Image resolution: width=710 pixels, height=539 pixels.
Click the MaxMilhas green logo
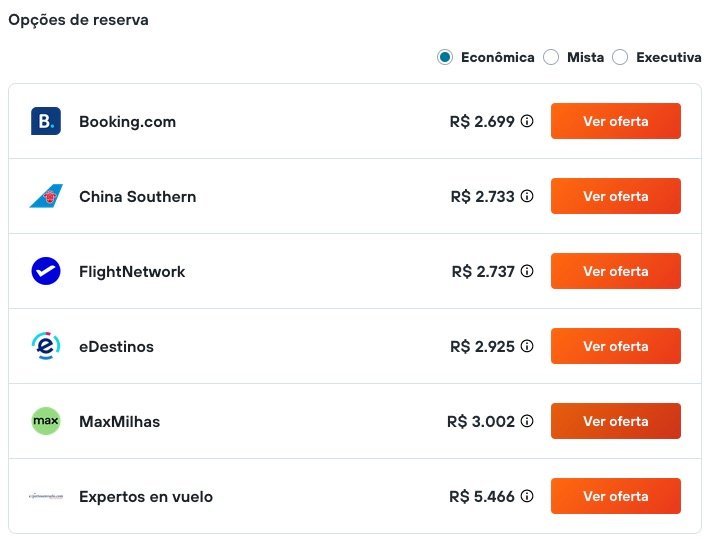click(x=46, y=421)
